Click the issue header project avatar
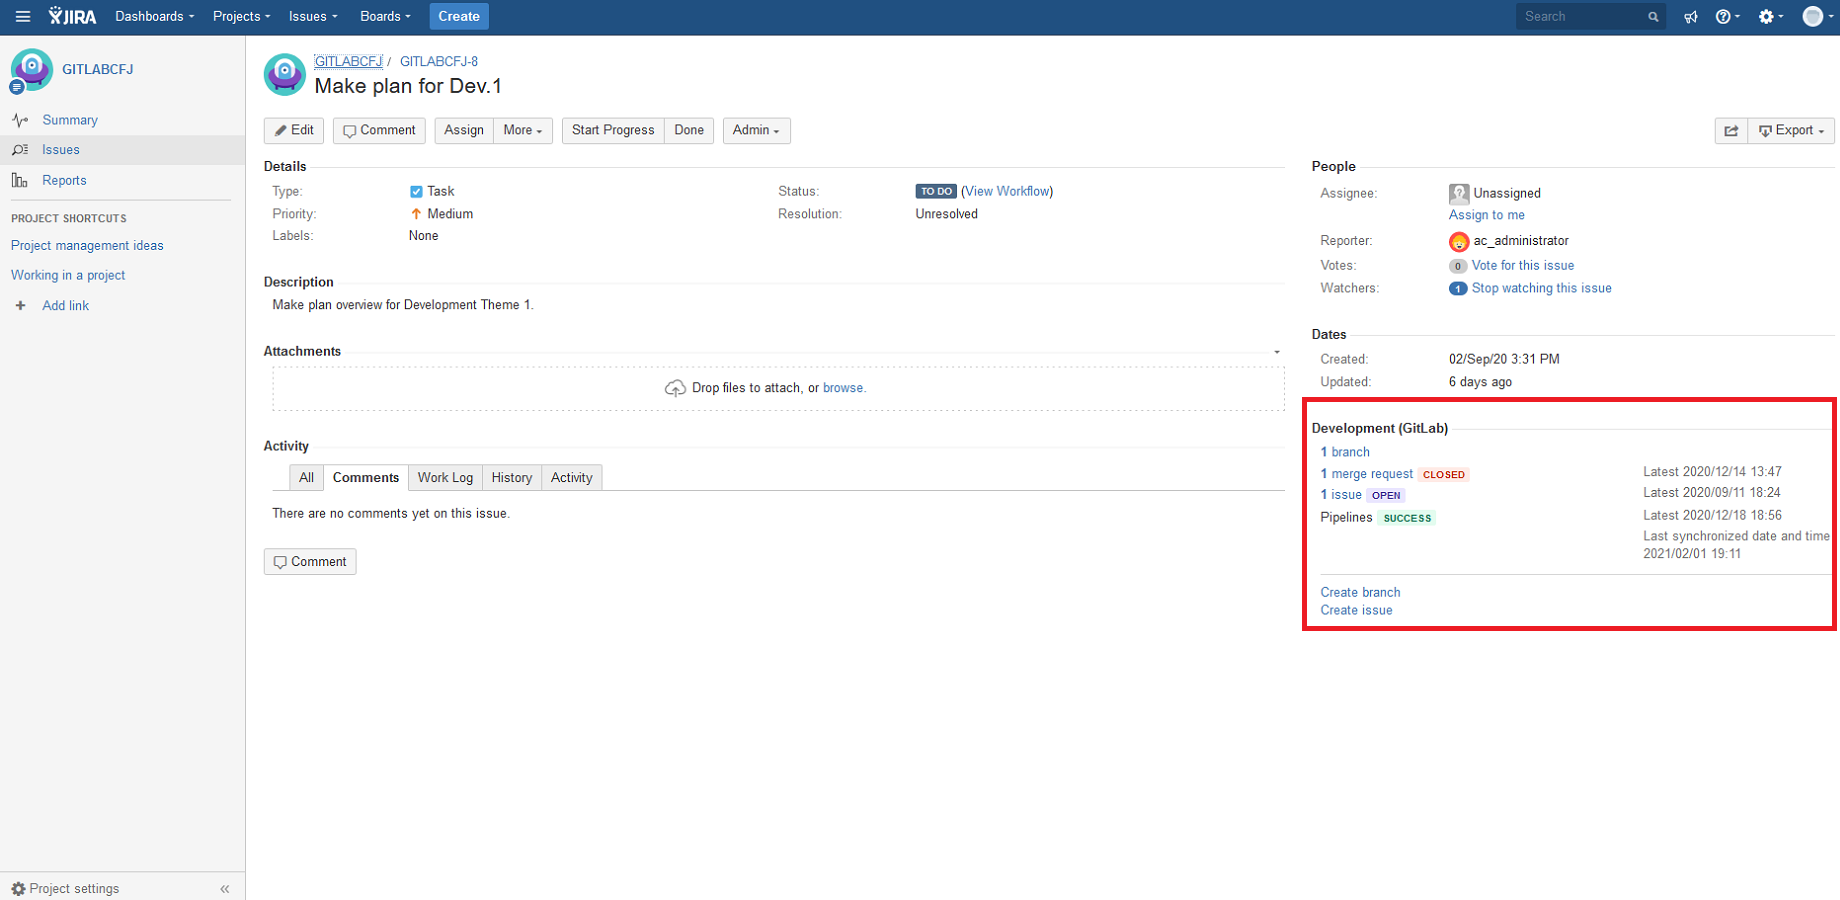The height and width of the screenshot is (900, 1840). pyautogui.click(x=284, y=74)
